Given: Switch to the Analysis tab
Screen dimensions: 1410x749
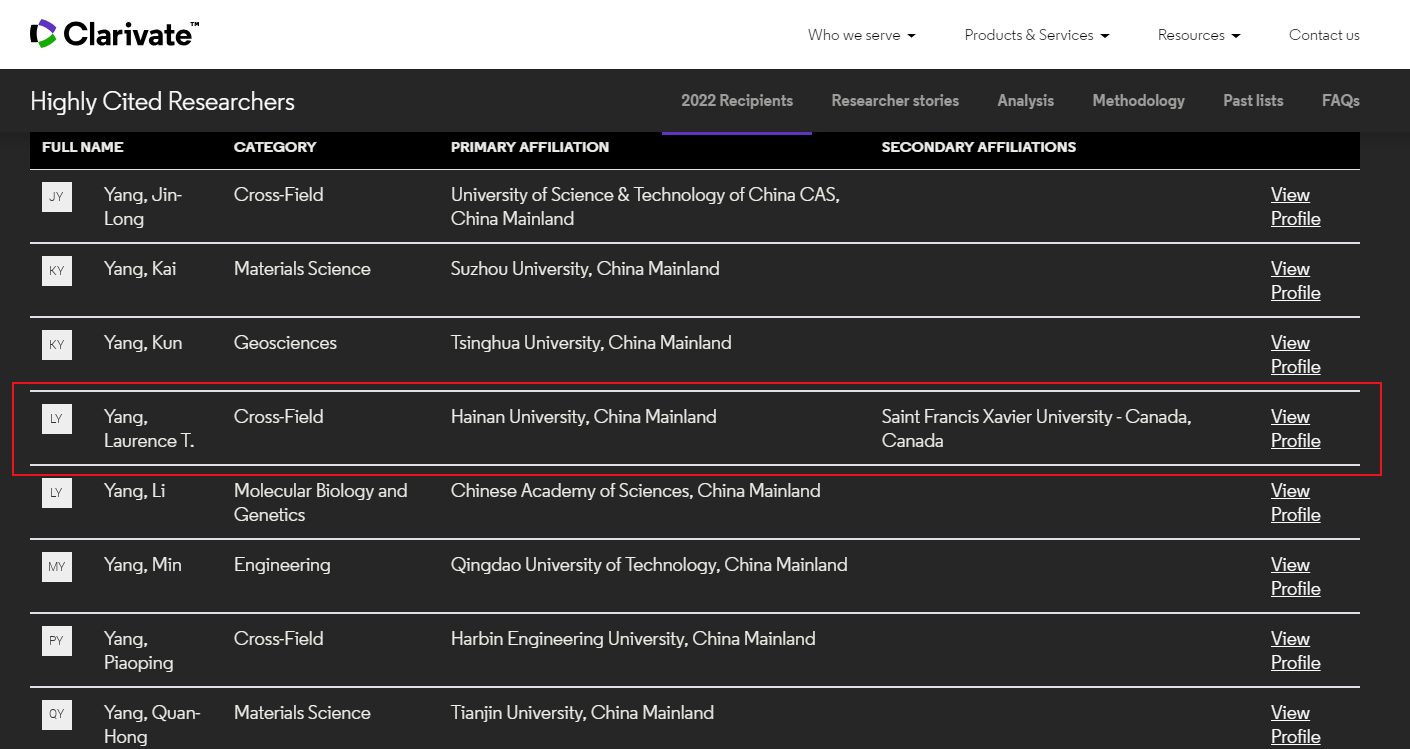Looking at the screenshot, I should (x=1025, y=101).
